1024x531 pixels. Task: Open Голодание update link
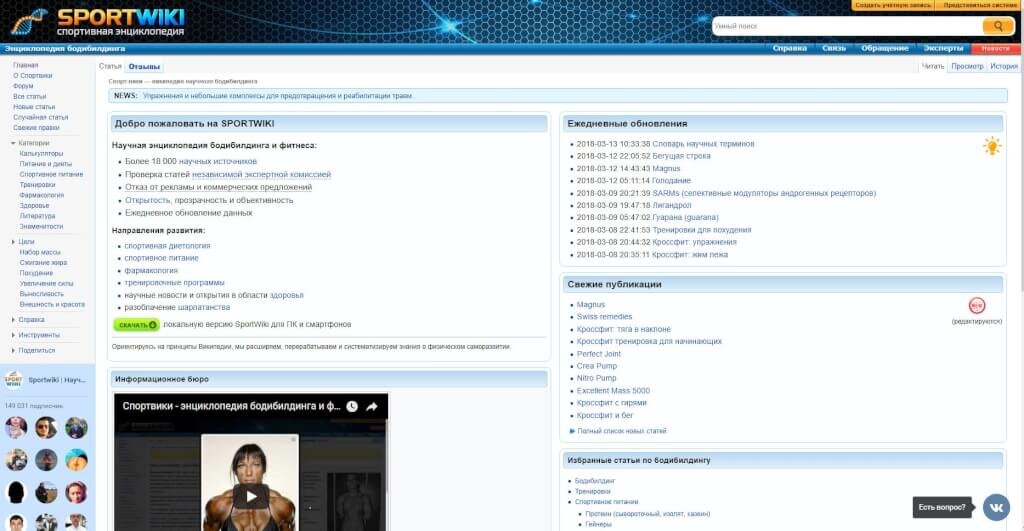coord(671,181)
